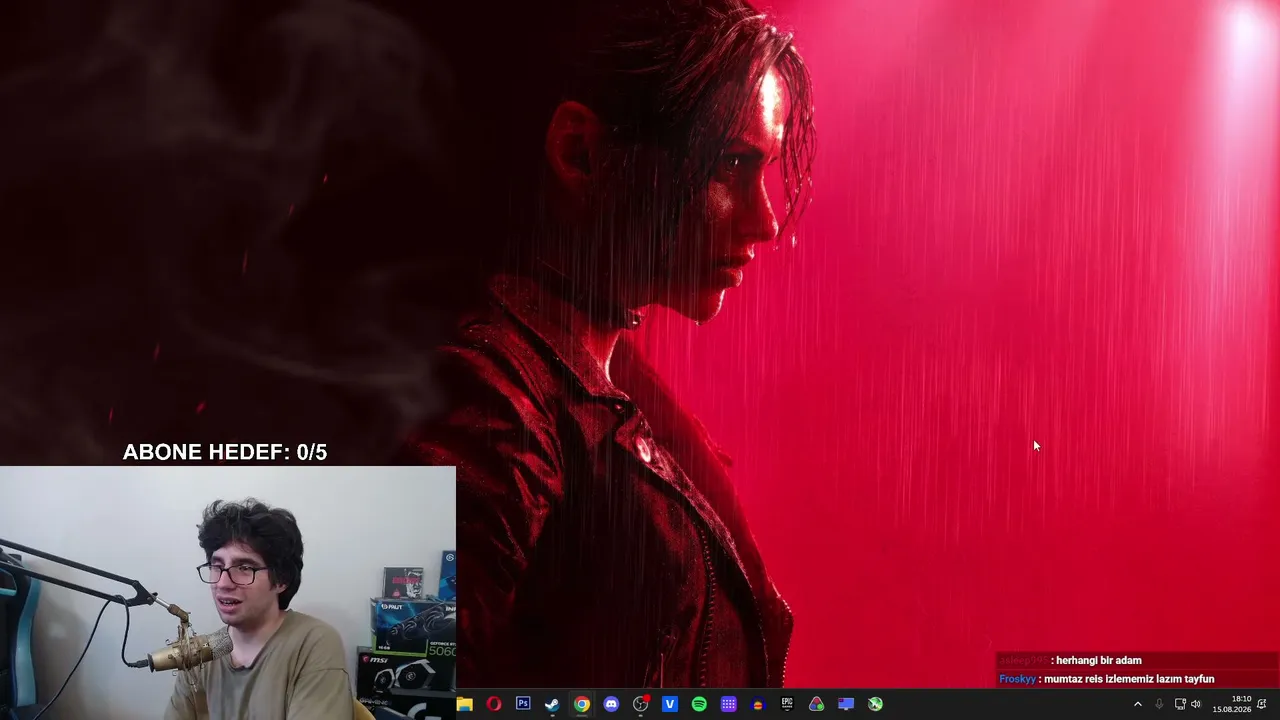Viewport: 1280px width, 720px height.
Task: Click chat message 'mumtaz reis izlememiz lazım tayfun'
Action: click(1129, 679)
